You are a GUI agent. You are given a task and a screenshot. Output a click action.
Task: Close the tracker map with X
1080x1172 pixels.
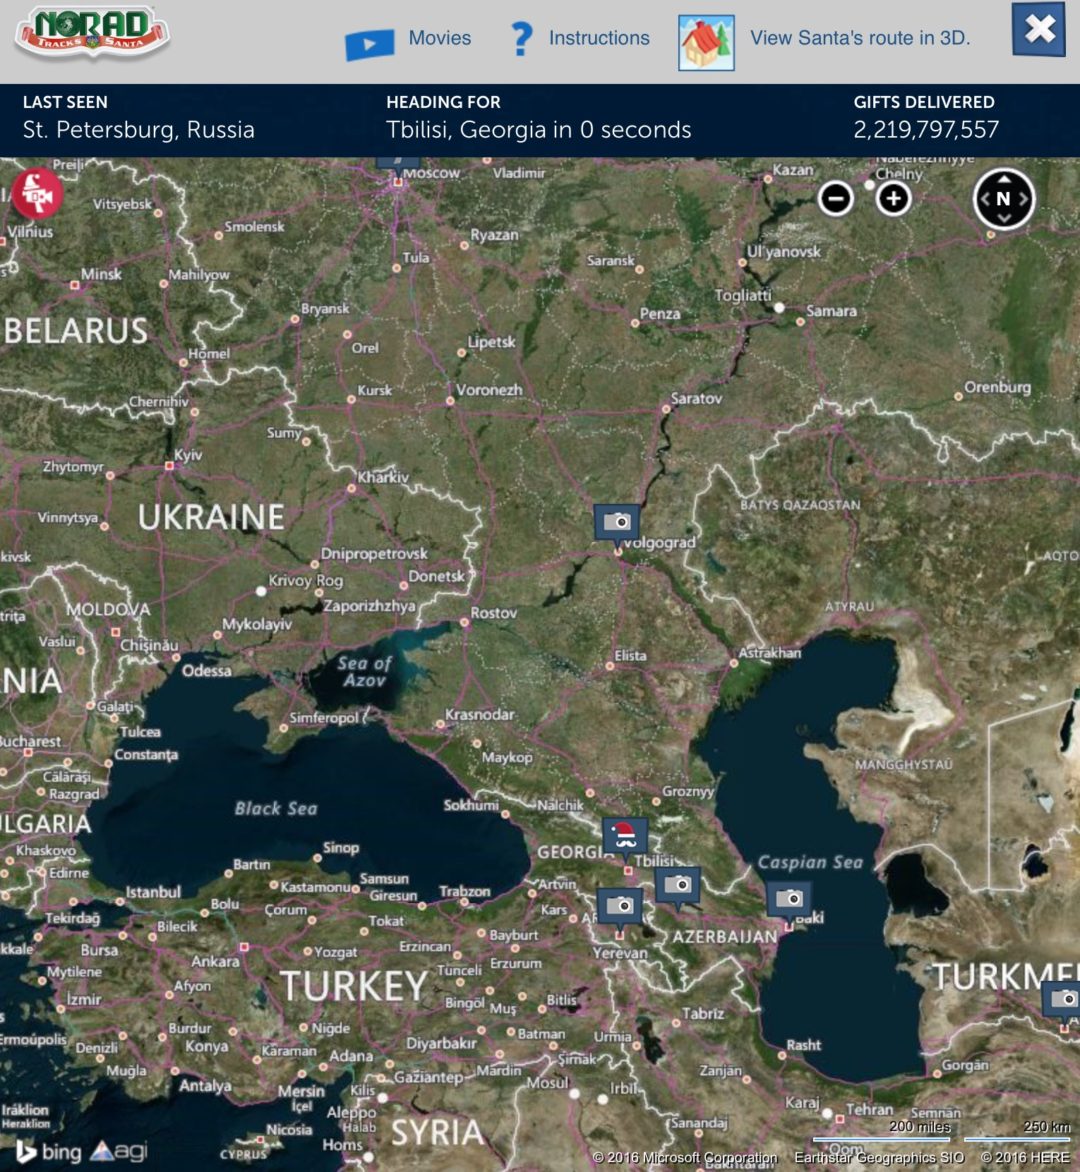[1038, 30]
